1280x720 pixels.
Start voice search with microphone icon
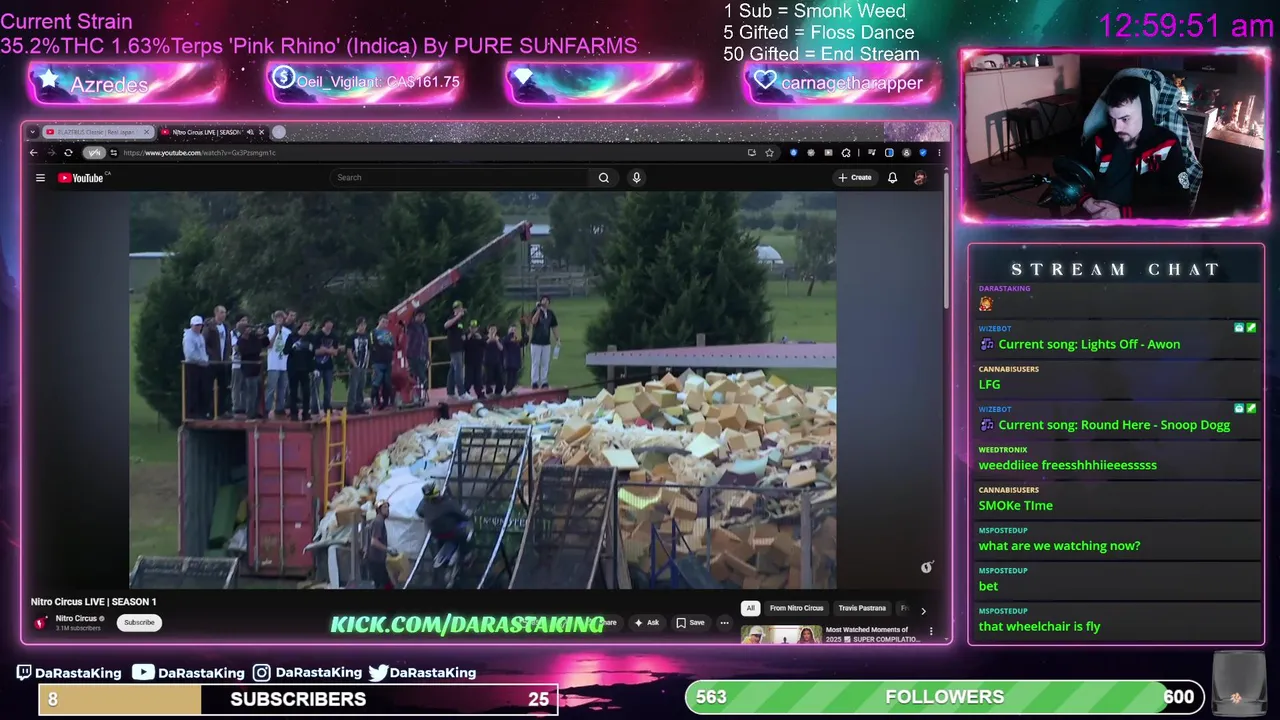(636, 178)
